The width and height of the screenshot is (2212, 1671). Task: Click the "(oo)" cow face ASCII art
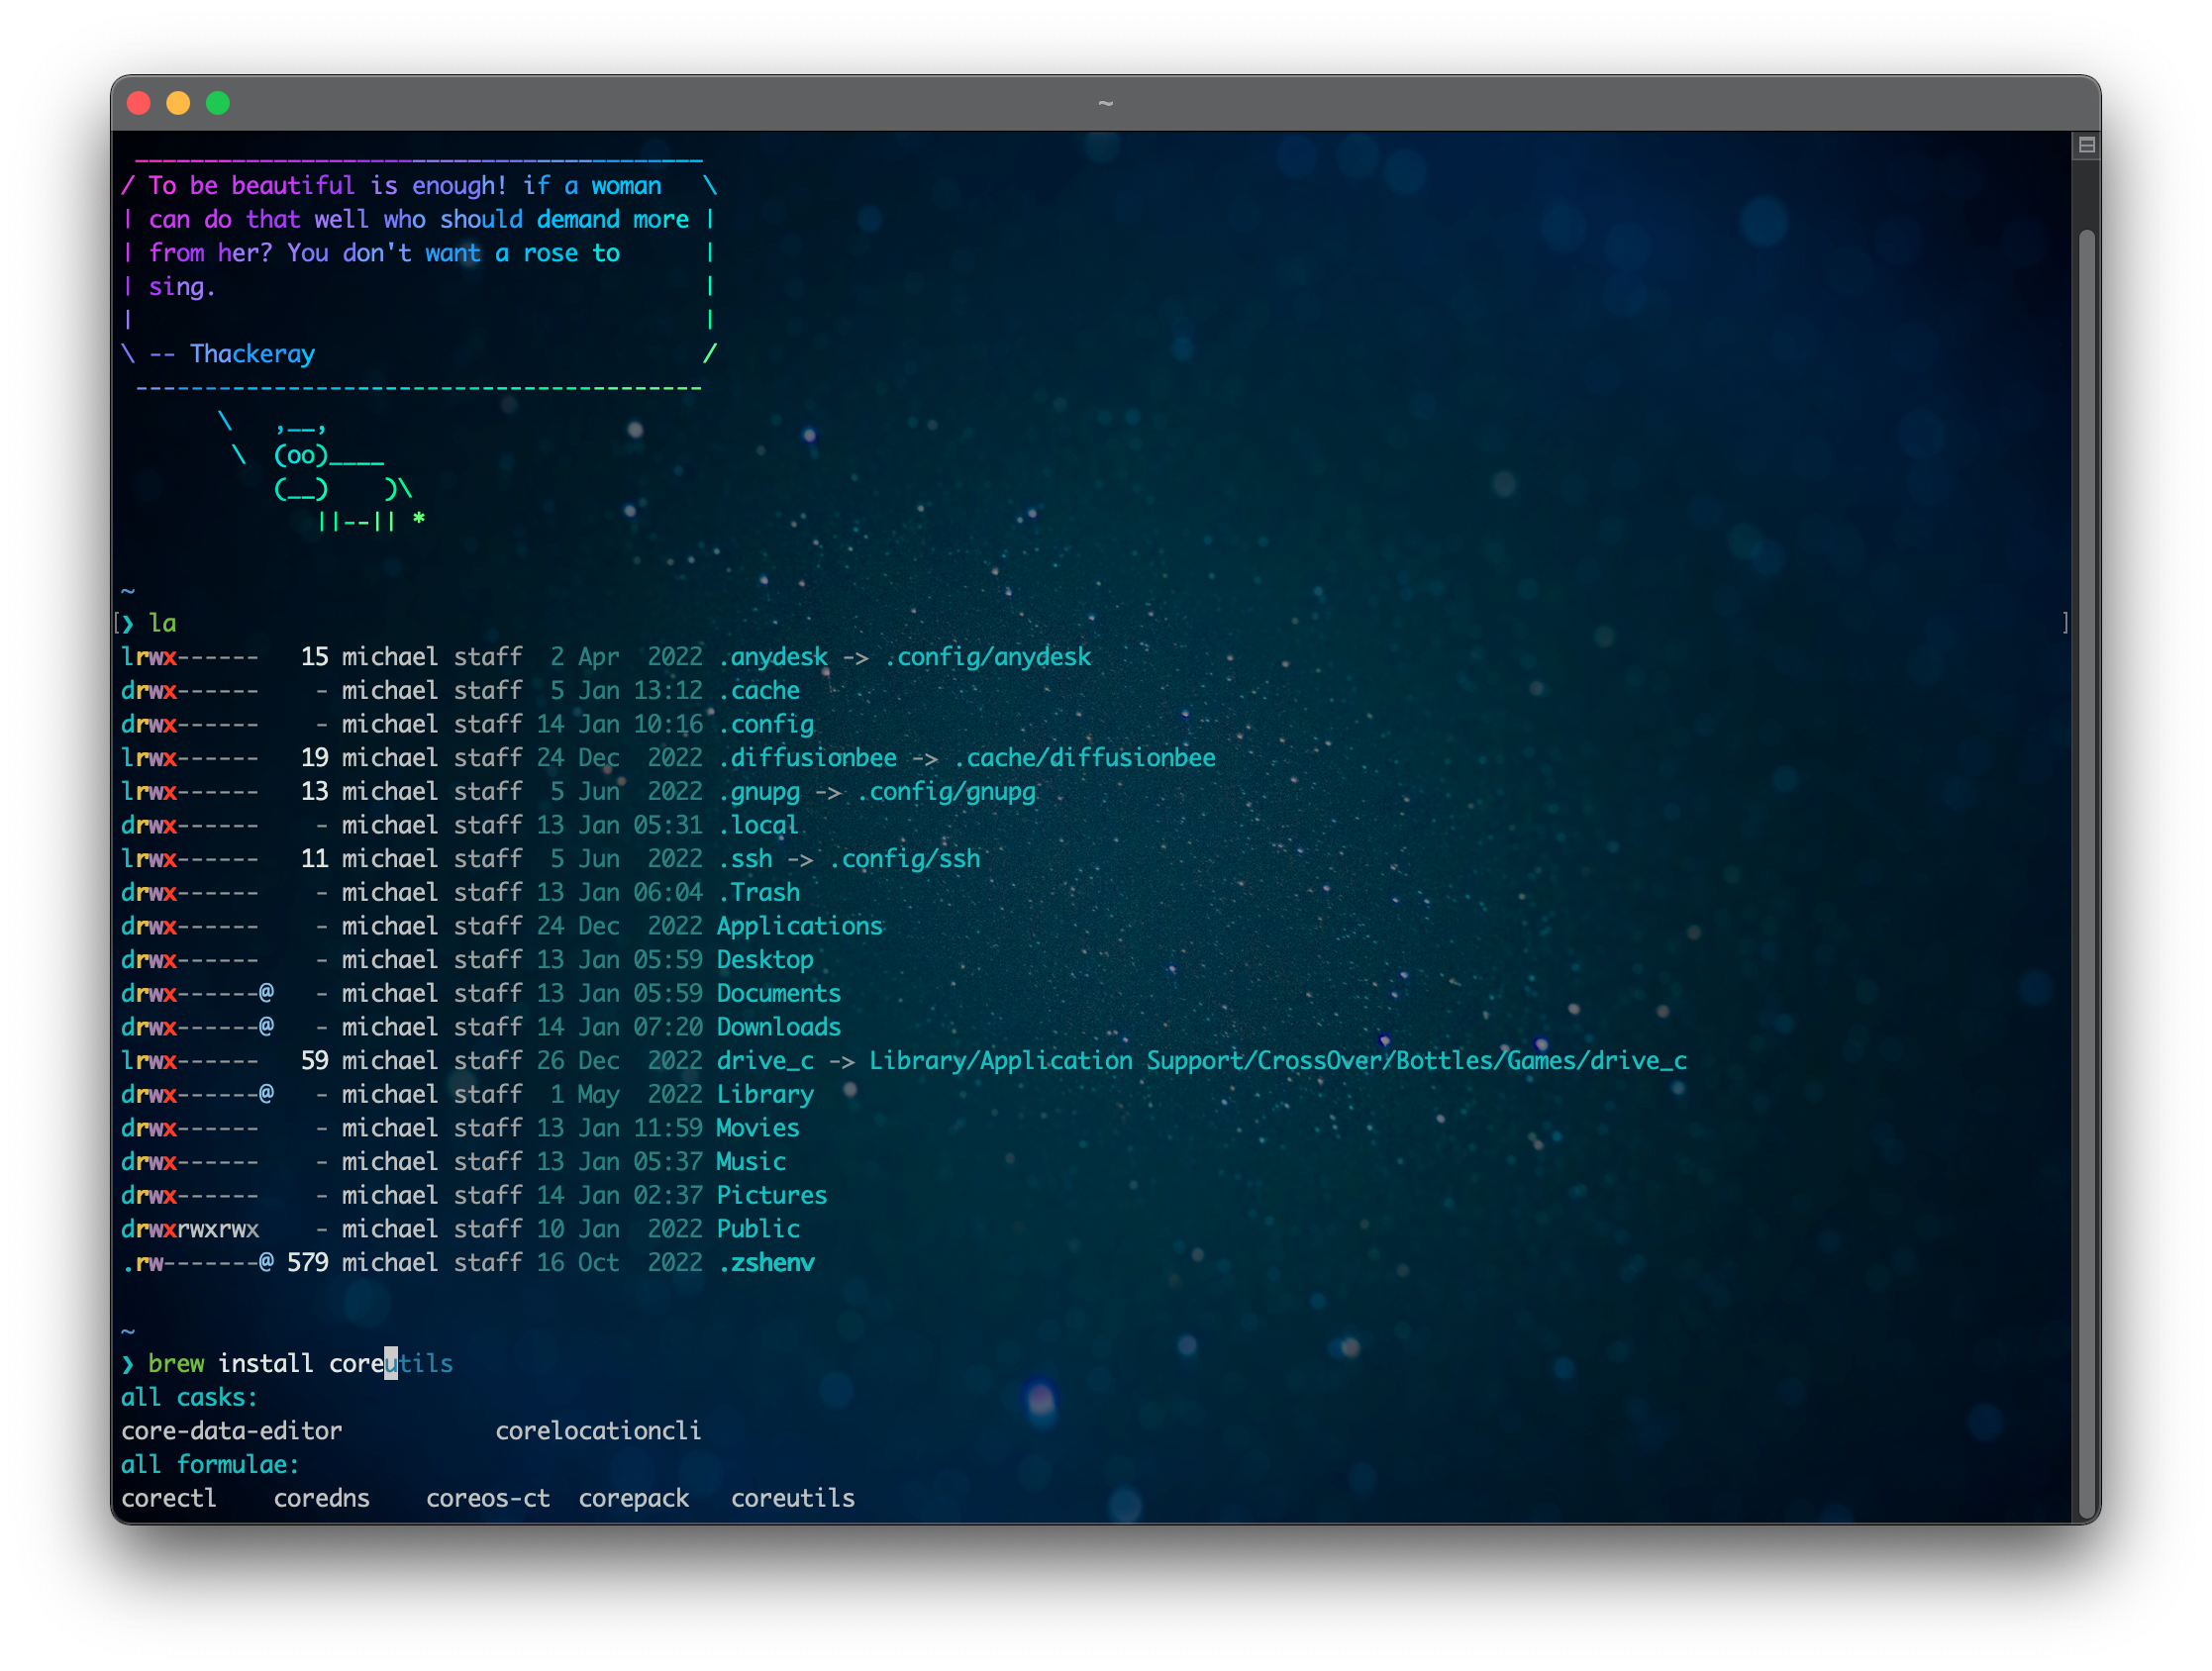tap(301, 456)
